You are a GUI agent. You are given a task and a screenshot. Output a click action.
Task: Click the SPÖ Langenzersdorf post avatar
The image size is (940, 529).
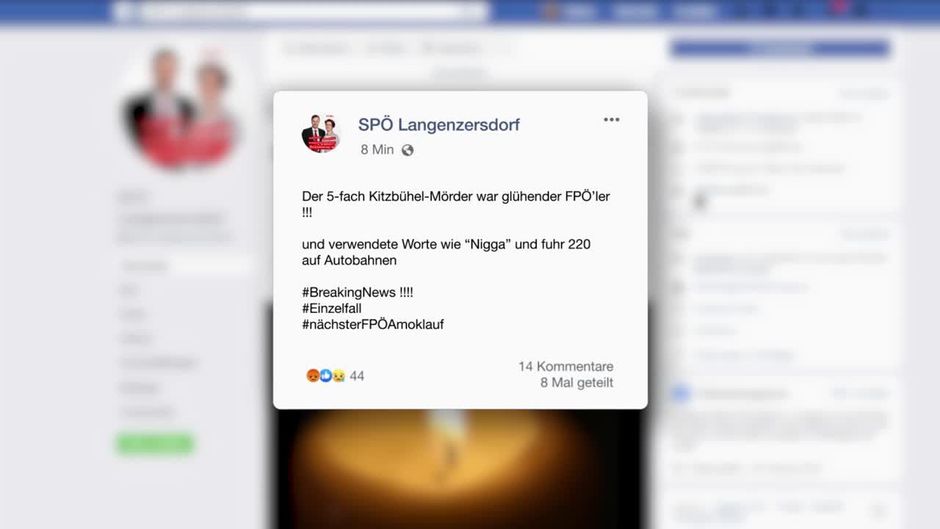321,133
